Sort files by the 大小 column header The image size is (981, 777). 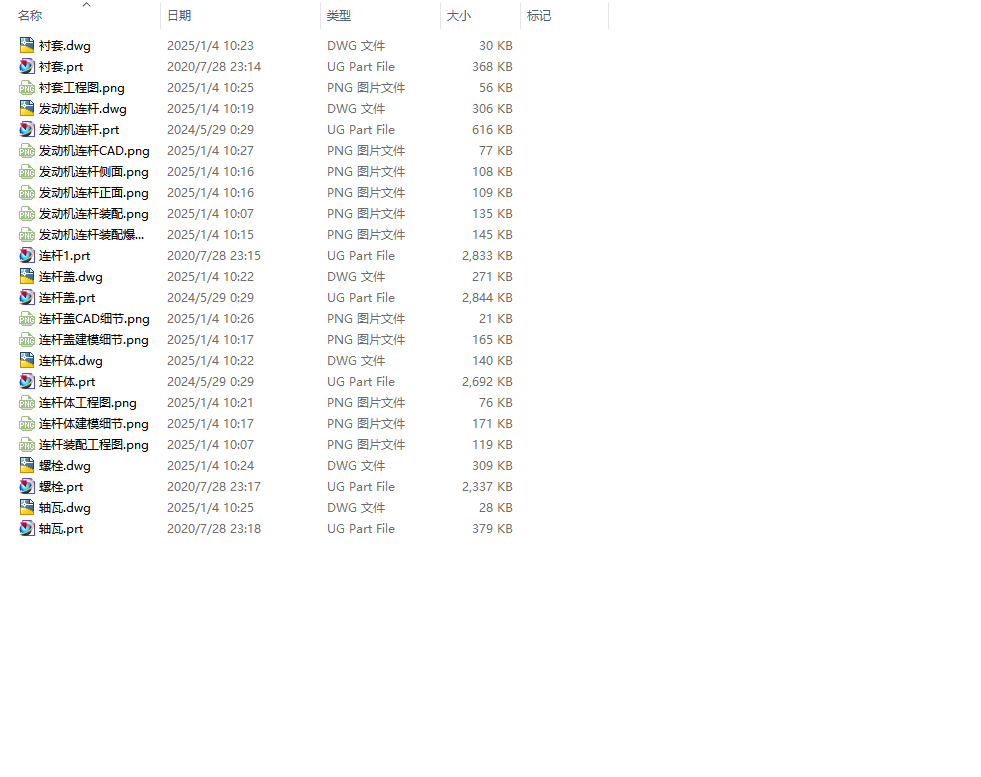459,16
